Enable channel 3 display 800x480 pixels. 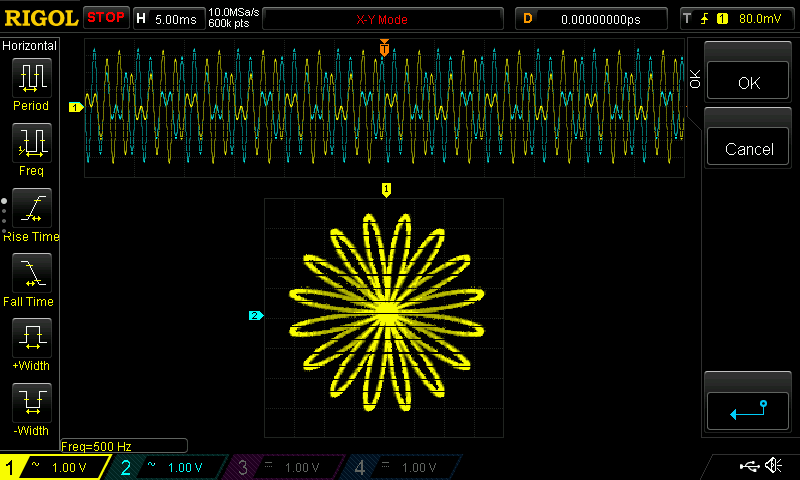coord(288,467)
